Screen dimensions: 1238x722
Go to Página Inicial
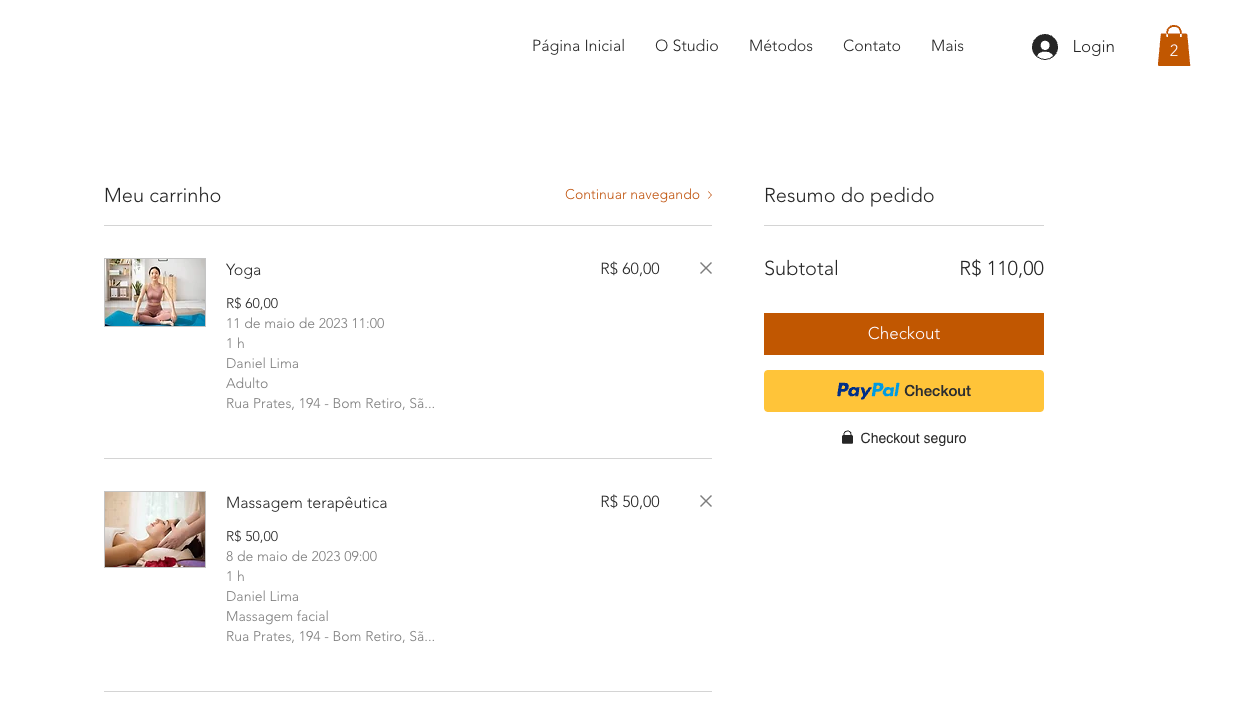(x=578, y=46)
